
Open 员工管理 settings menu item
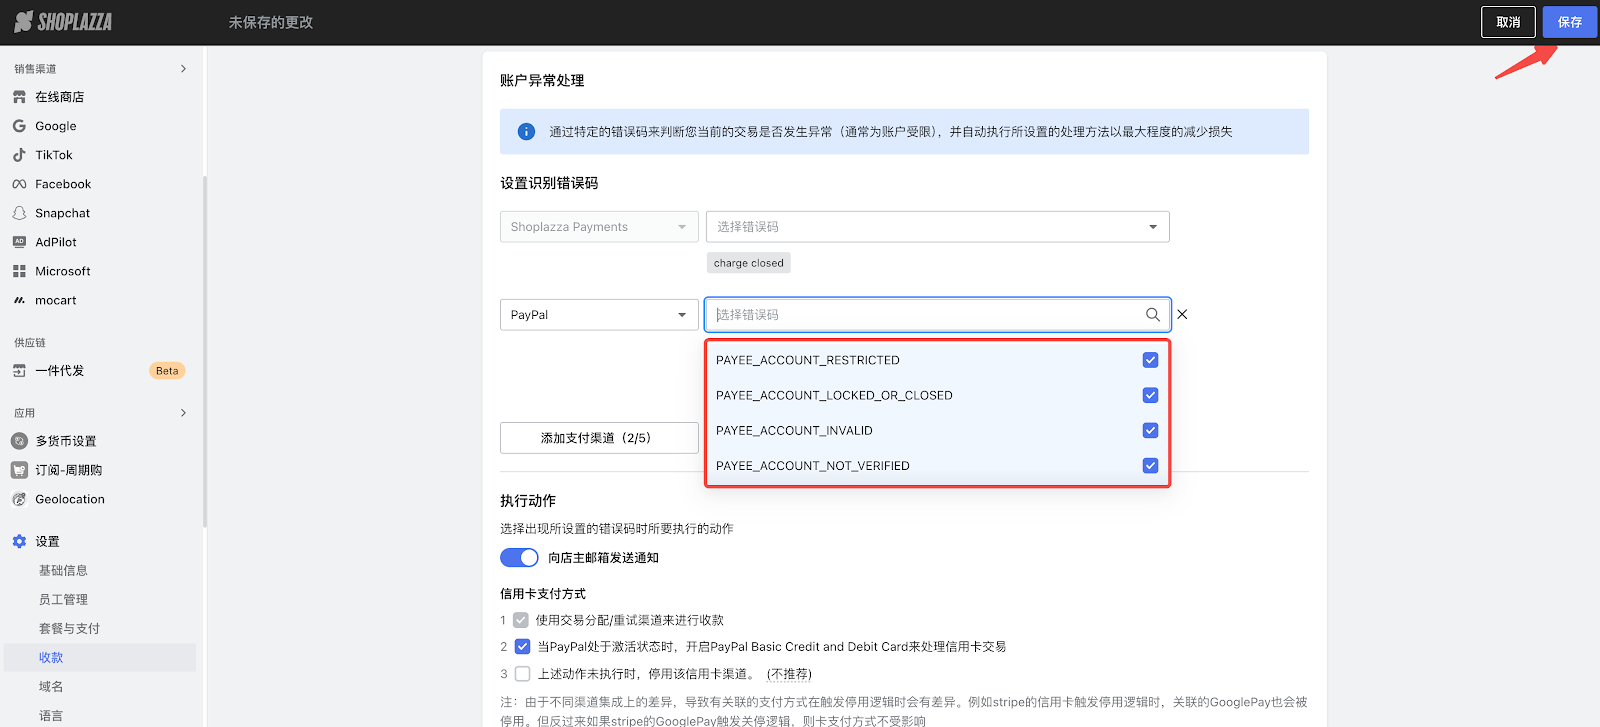(x=63, y=599)
